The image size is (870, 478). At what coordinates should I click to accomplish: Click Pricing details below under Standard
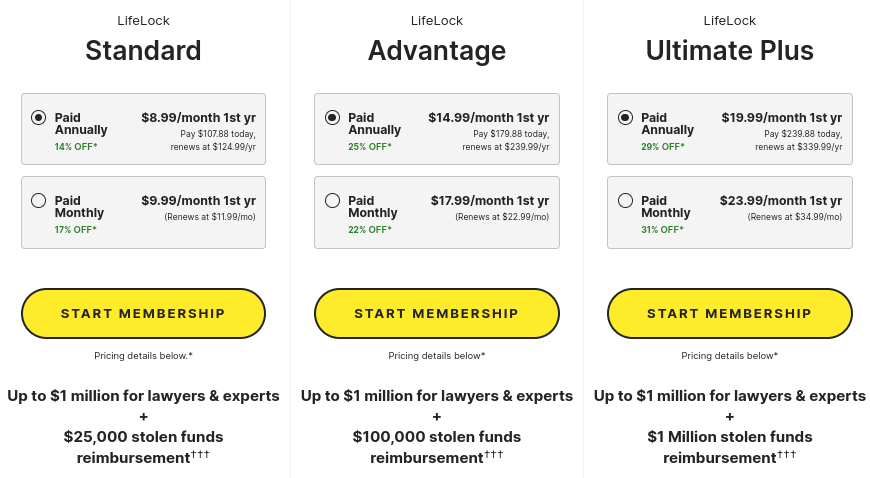coord(143,356)
